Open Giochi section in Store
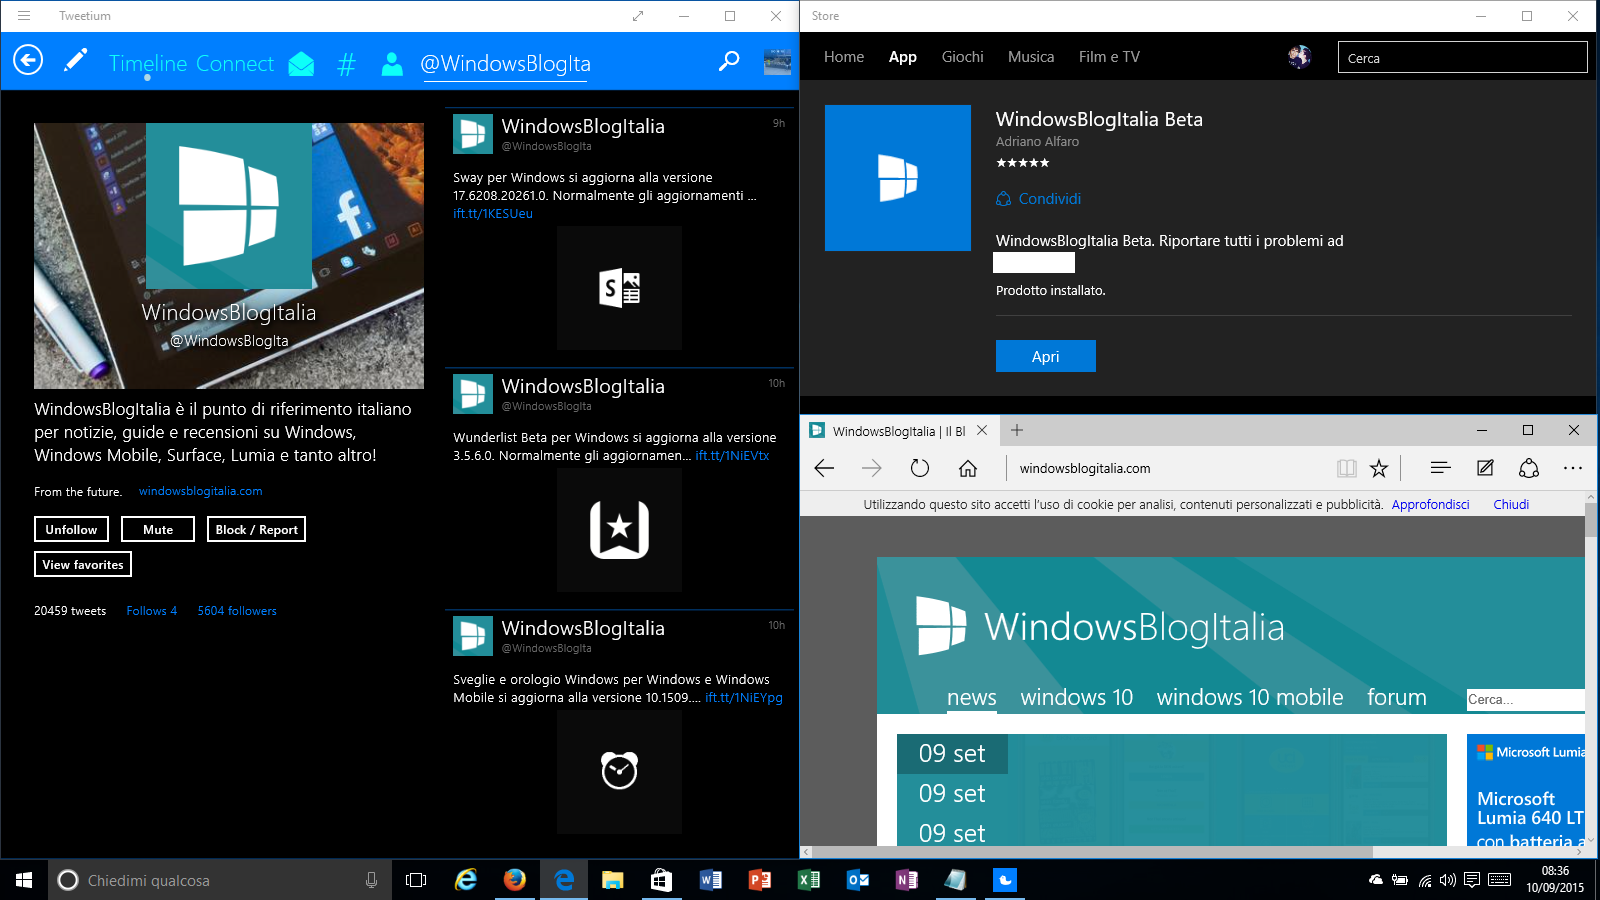The height and width of the screenshot is (900, 1600). click(x=962, y=57)
